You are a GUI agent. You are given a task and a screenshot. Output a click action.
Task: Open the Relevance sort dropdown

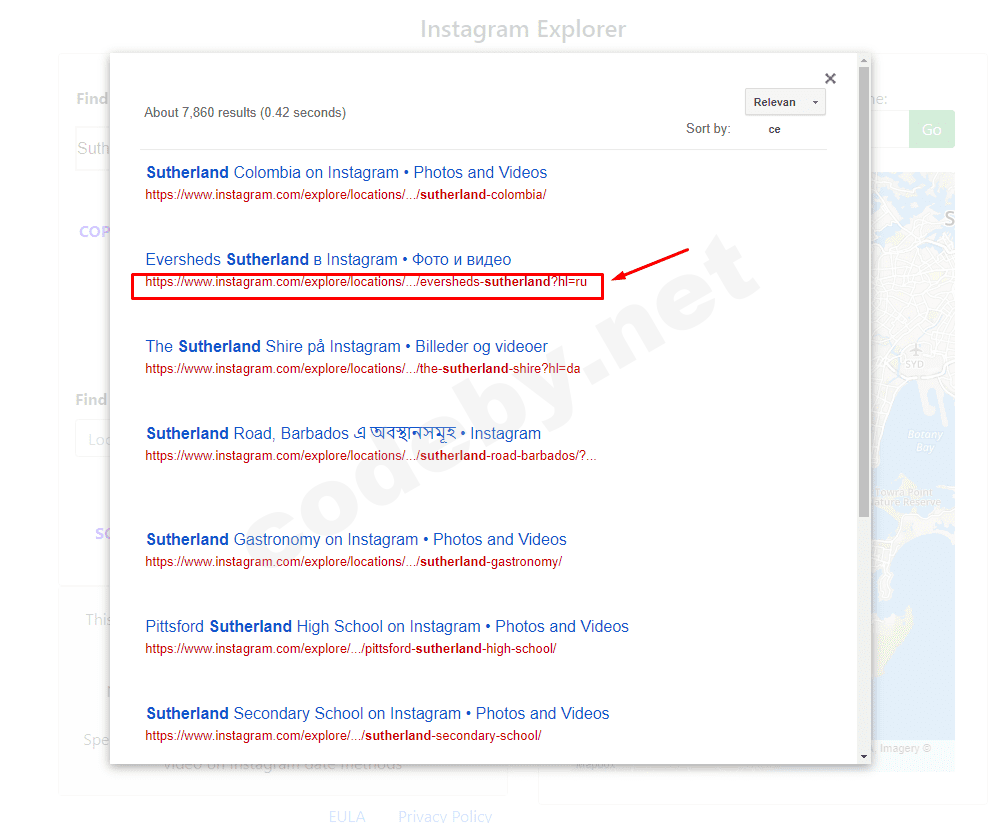click(x=785, y=102)
